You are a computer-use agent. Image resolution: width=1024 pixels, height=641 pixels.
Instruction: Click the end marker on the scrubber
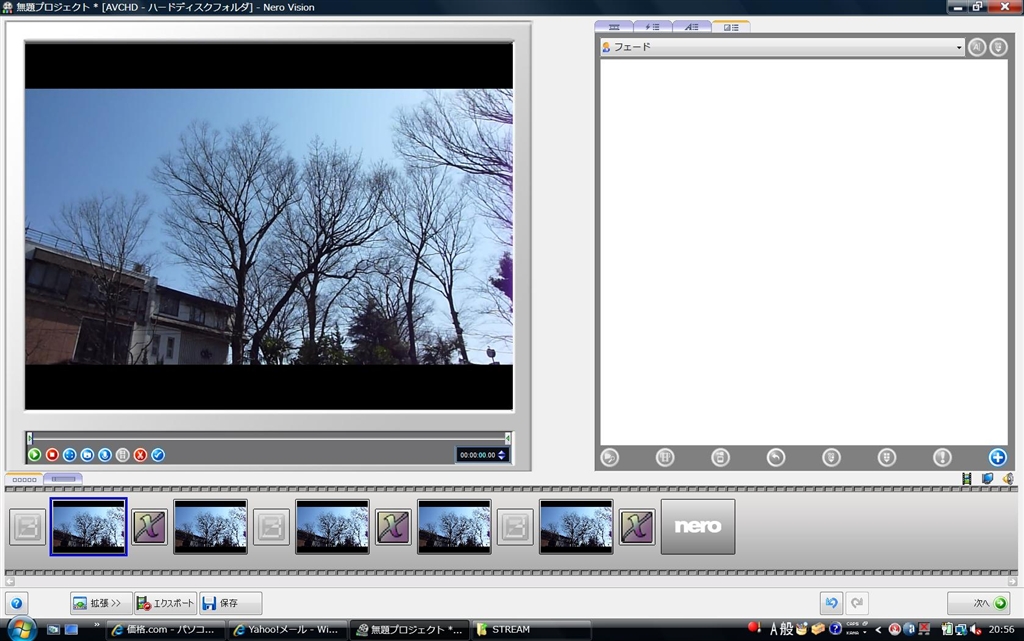507,438
